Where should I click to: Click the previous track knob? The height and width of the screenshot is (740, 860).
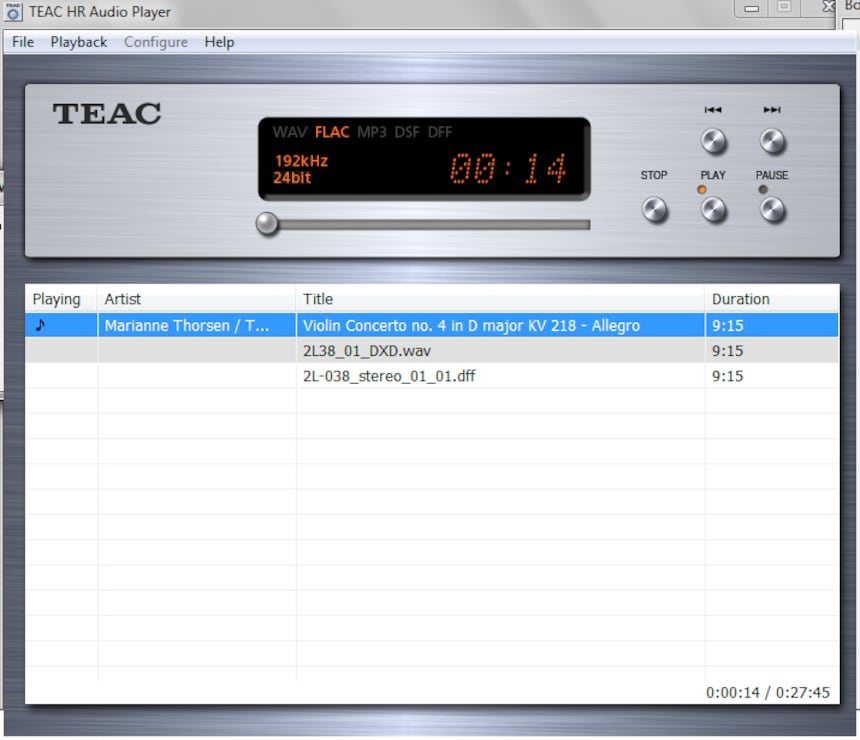click(713, 142)
